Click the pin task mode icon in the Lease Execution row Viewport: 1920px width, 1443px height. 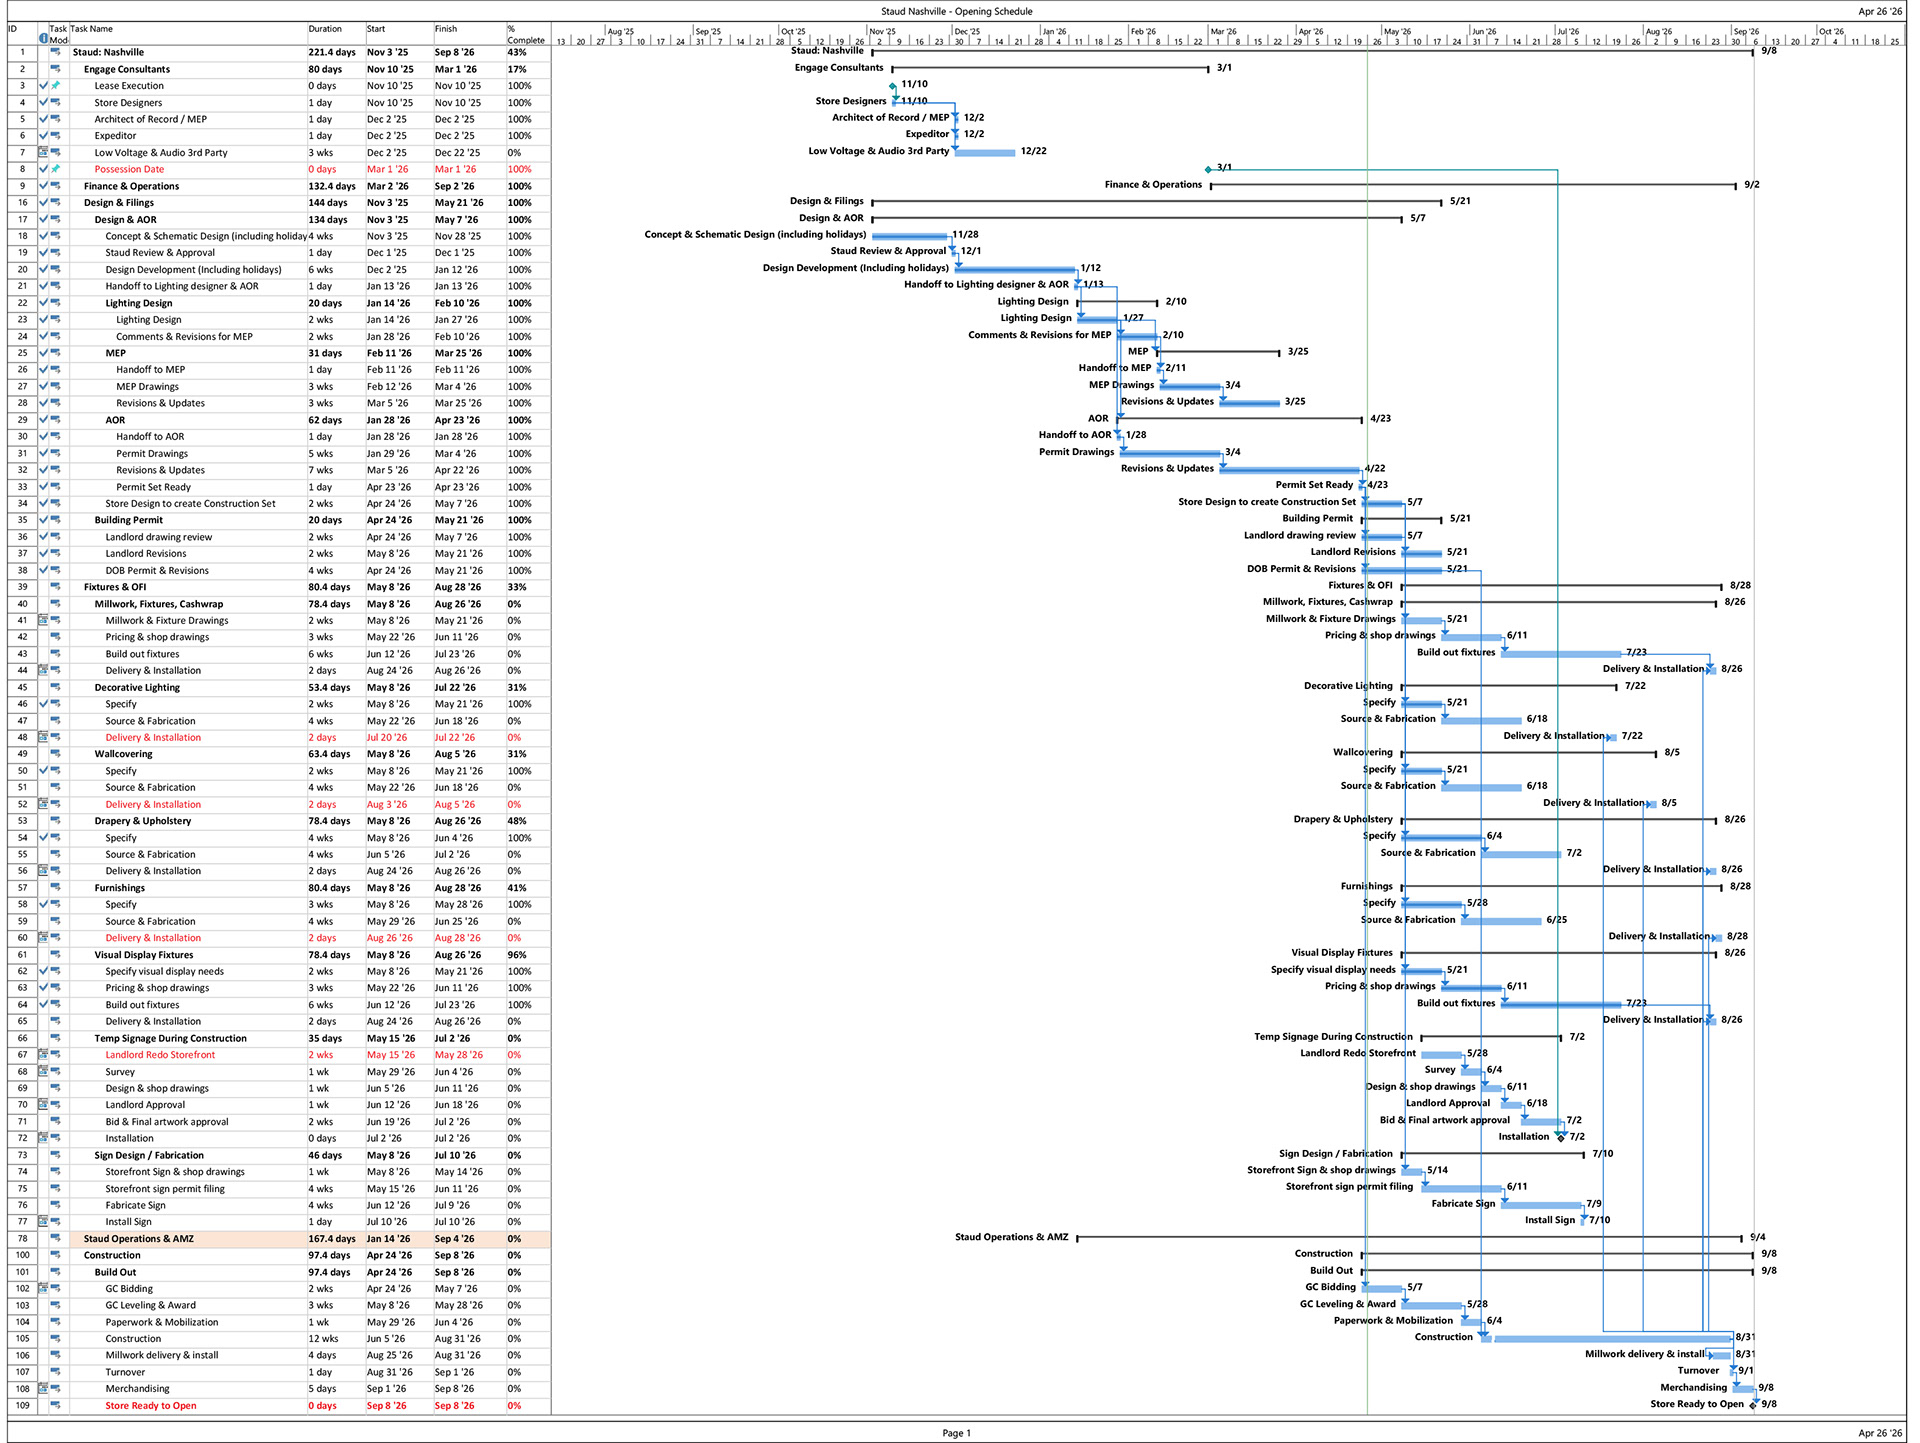click(x=56, y=86)
